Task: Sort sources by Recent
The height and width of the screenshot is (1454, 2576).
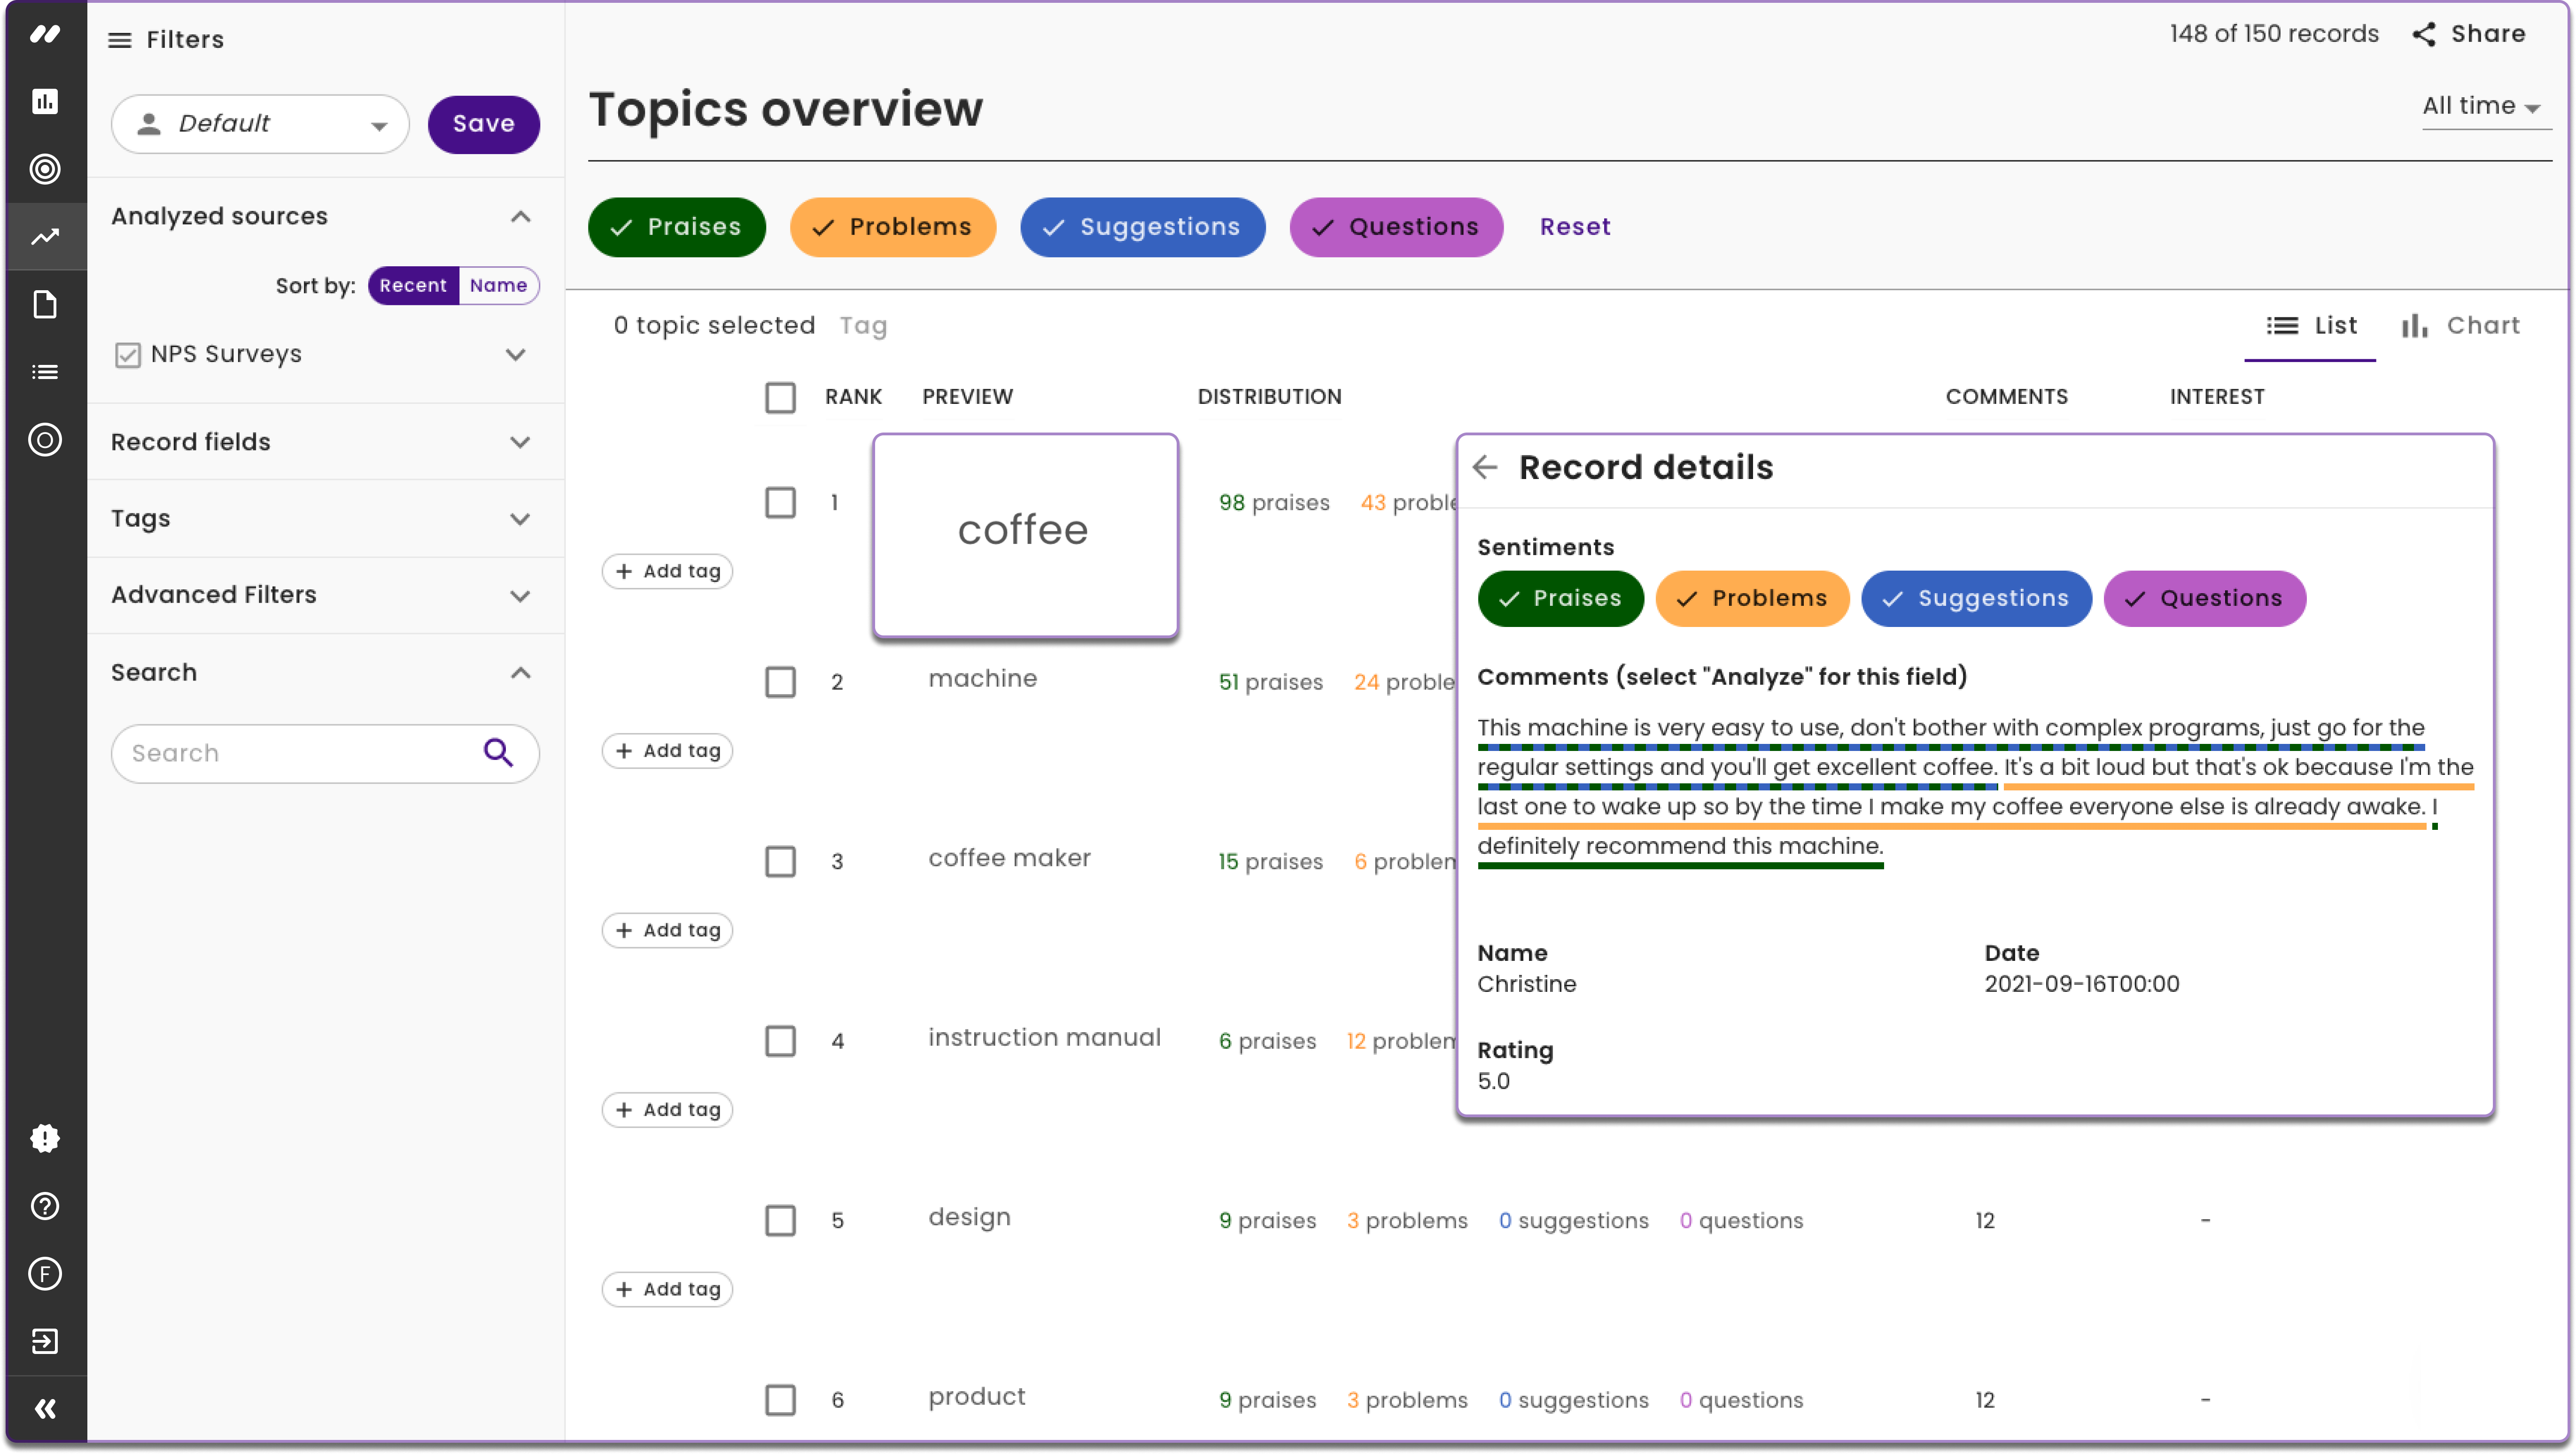Action: point(413,286)
